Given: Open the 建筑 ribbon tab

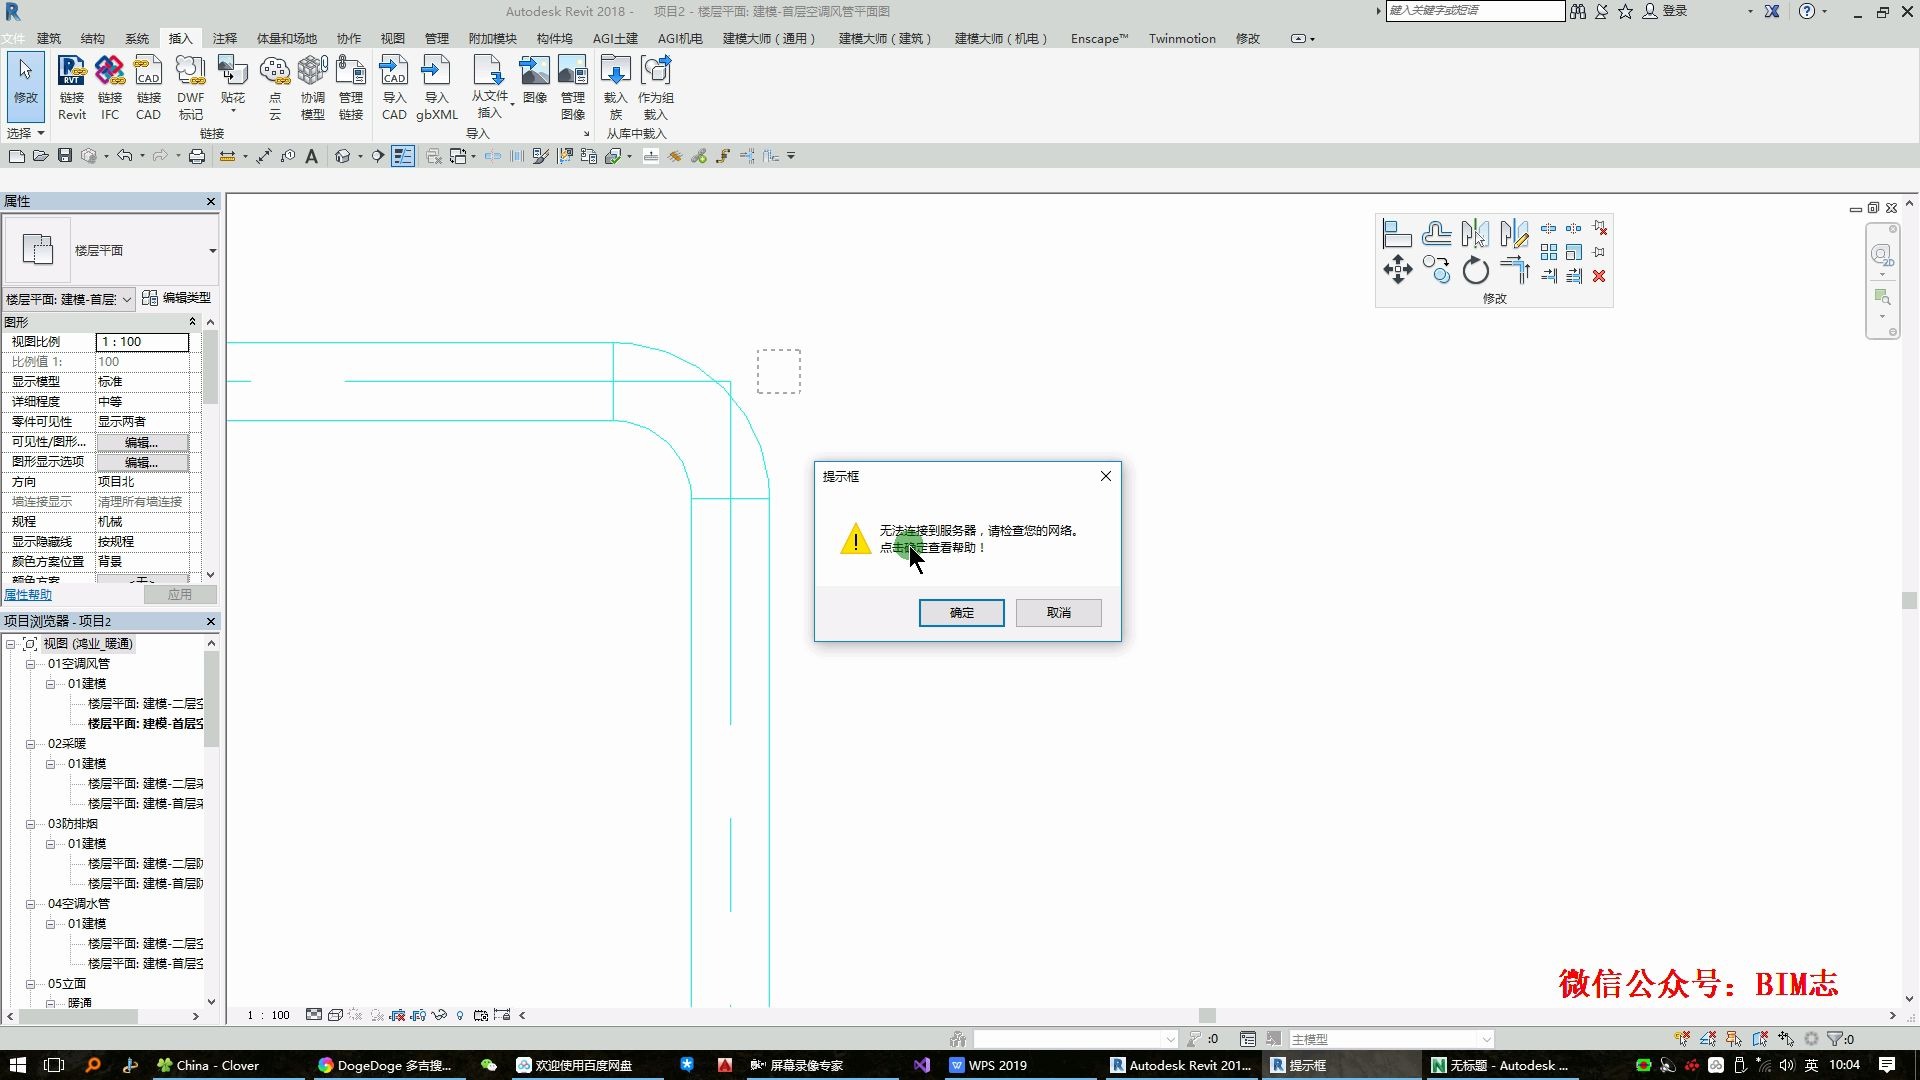Looking at the screenshot, I should pyautogui.click(x=49, y=38).
